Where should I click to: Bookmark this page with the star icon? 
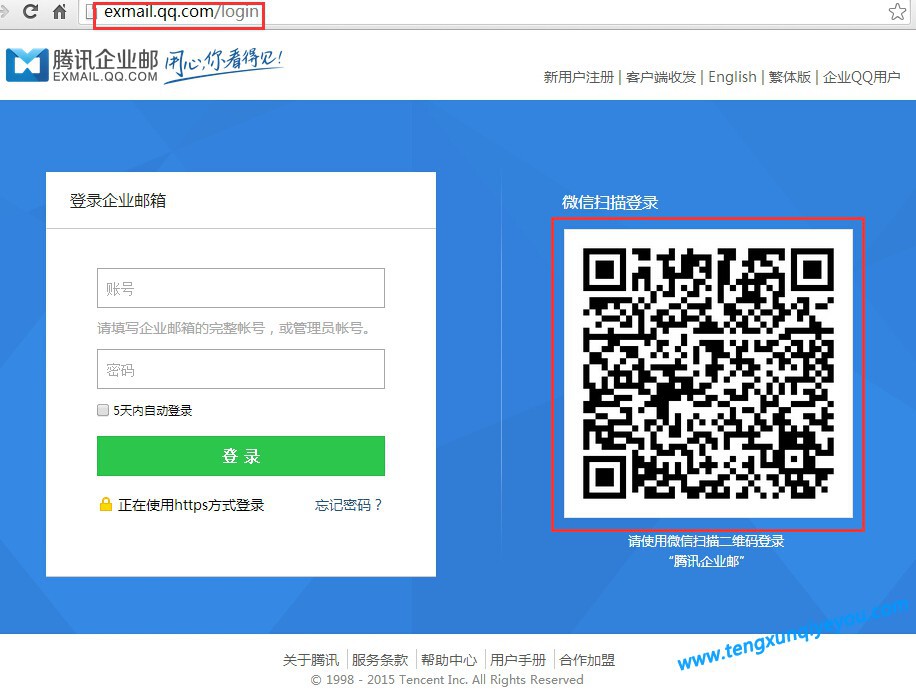[897, 12]
